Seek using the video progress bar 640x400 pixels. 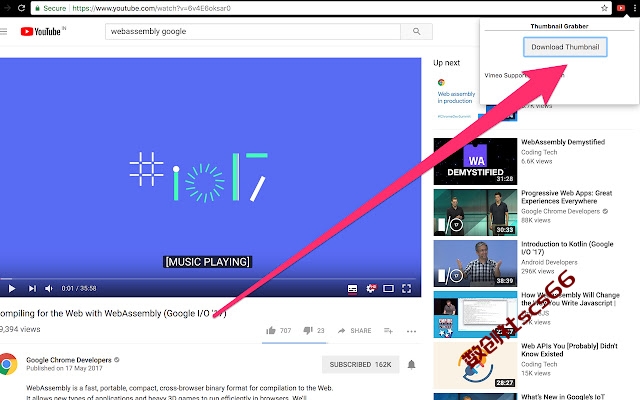(x=210, y=278)
